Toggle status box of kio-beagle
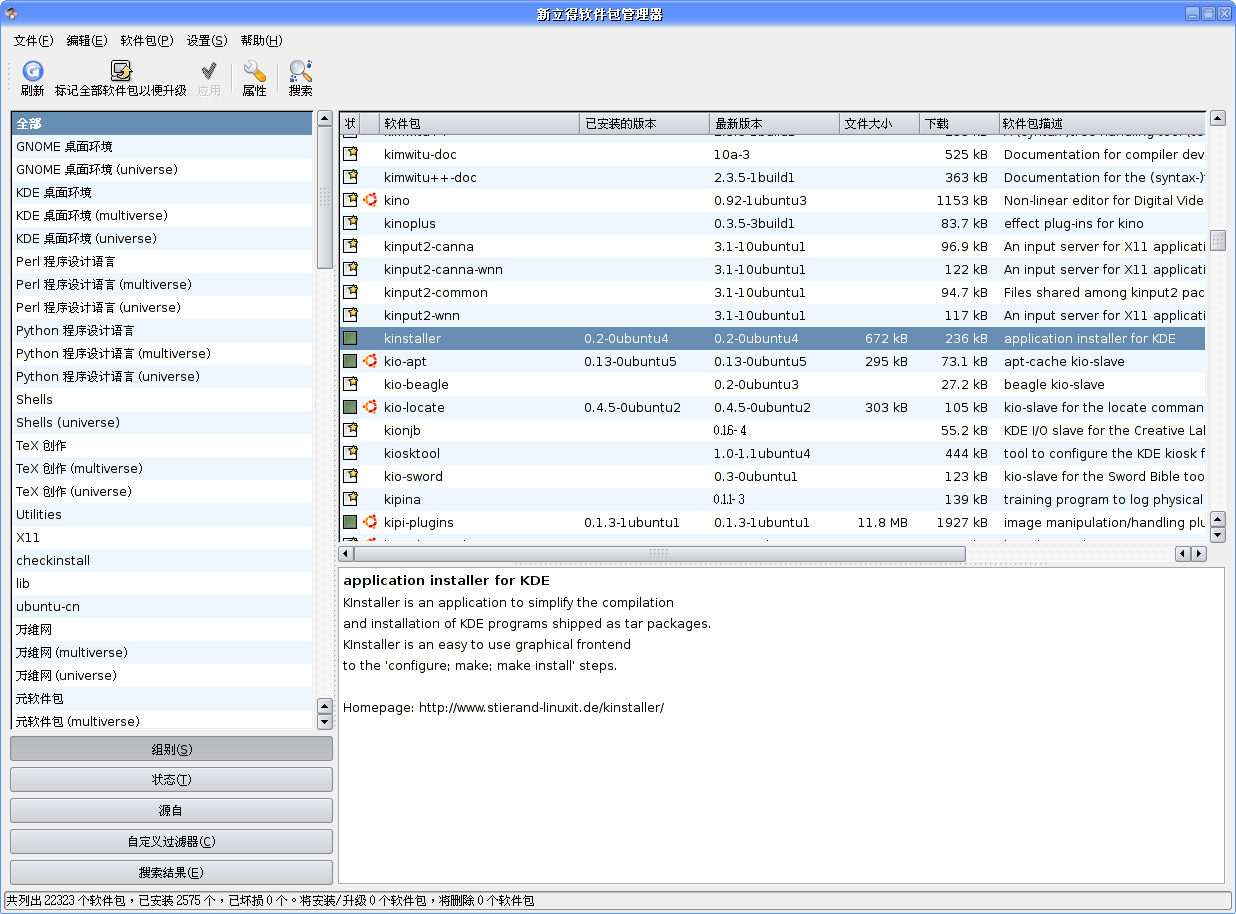Screen dimensions: 1236x914 pyautogui.click(x=350, y=384)
